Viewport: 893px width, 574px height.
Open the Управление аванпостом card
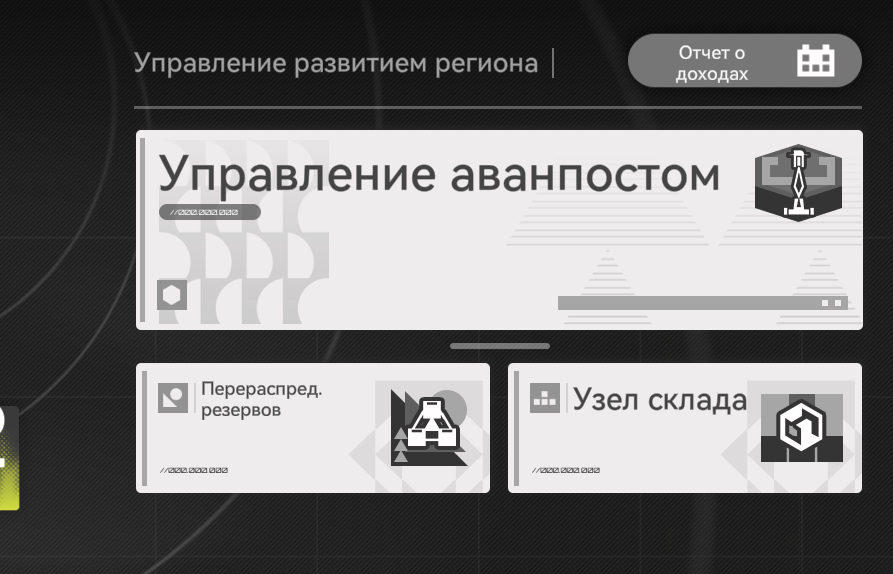tap(499, 230)
